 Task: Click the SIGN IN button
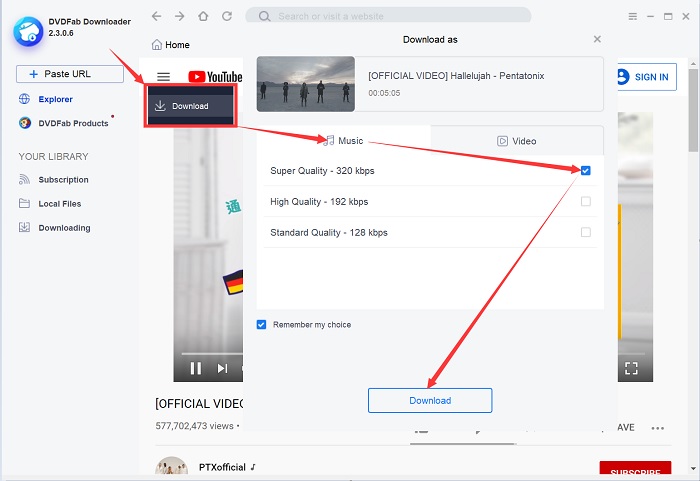(x=647, y=77)
